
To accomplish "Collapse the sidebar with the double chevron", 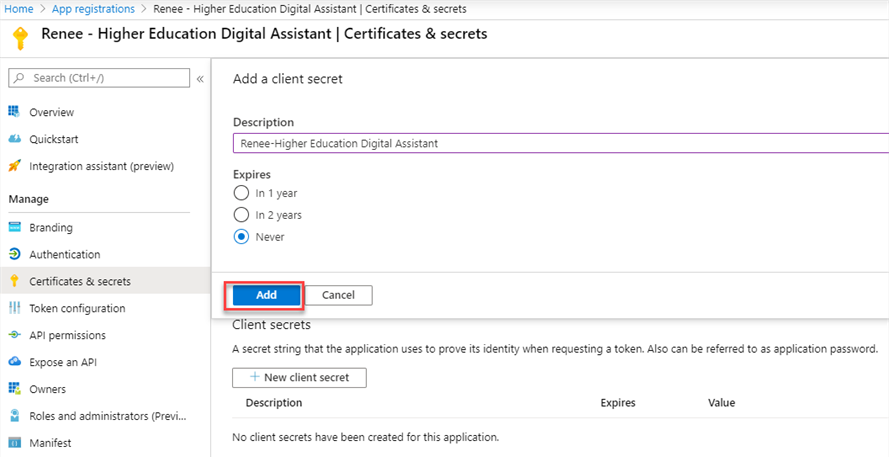I will pos(200,79).
